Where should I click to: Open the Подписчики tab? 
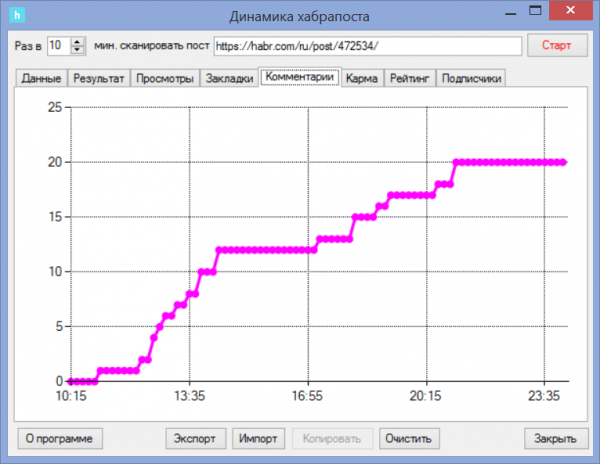point(472,79)
